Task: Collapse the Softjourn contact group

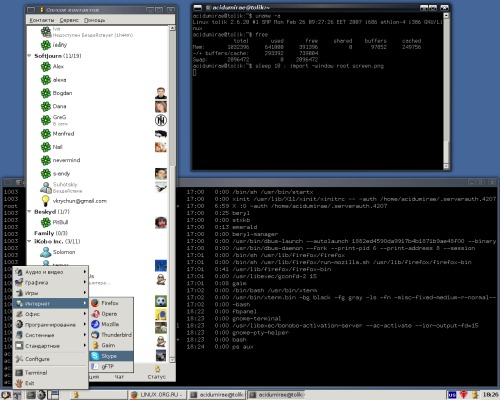Action: click(29, 56)
